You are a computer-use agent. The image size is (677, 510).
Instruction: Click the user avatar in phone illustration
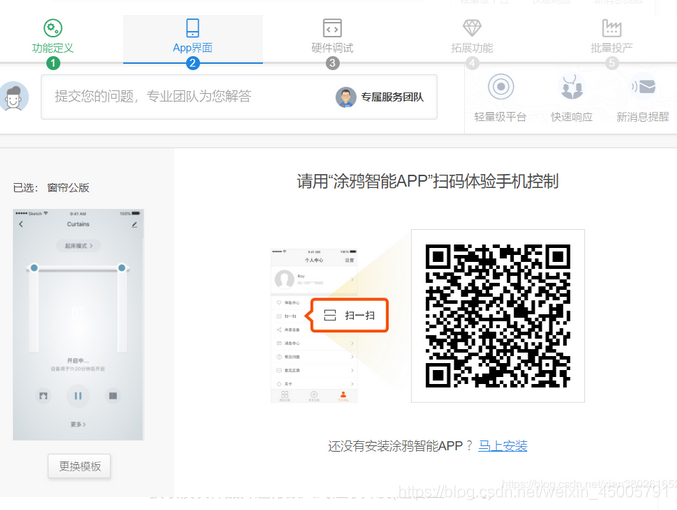pyautogui.click(x=285, y=279)
